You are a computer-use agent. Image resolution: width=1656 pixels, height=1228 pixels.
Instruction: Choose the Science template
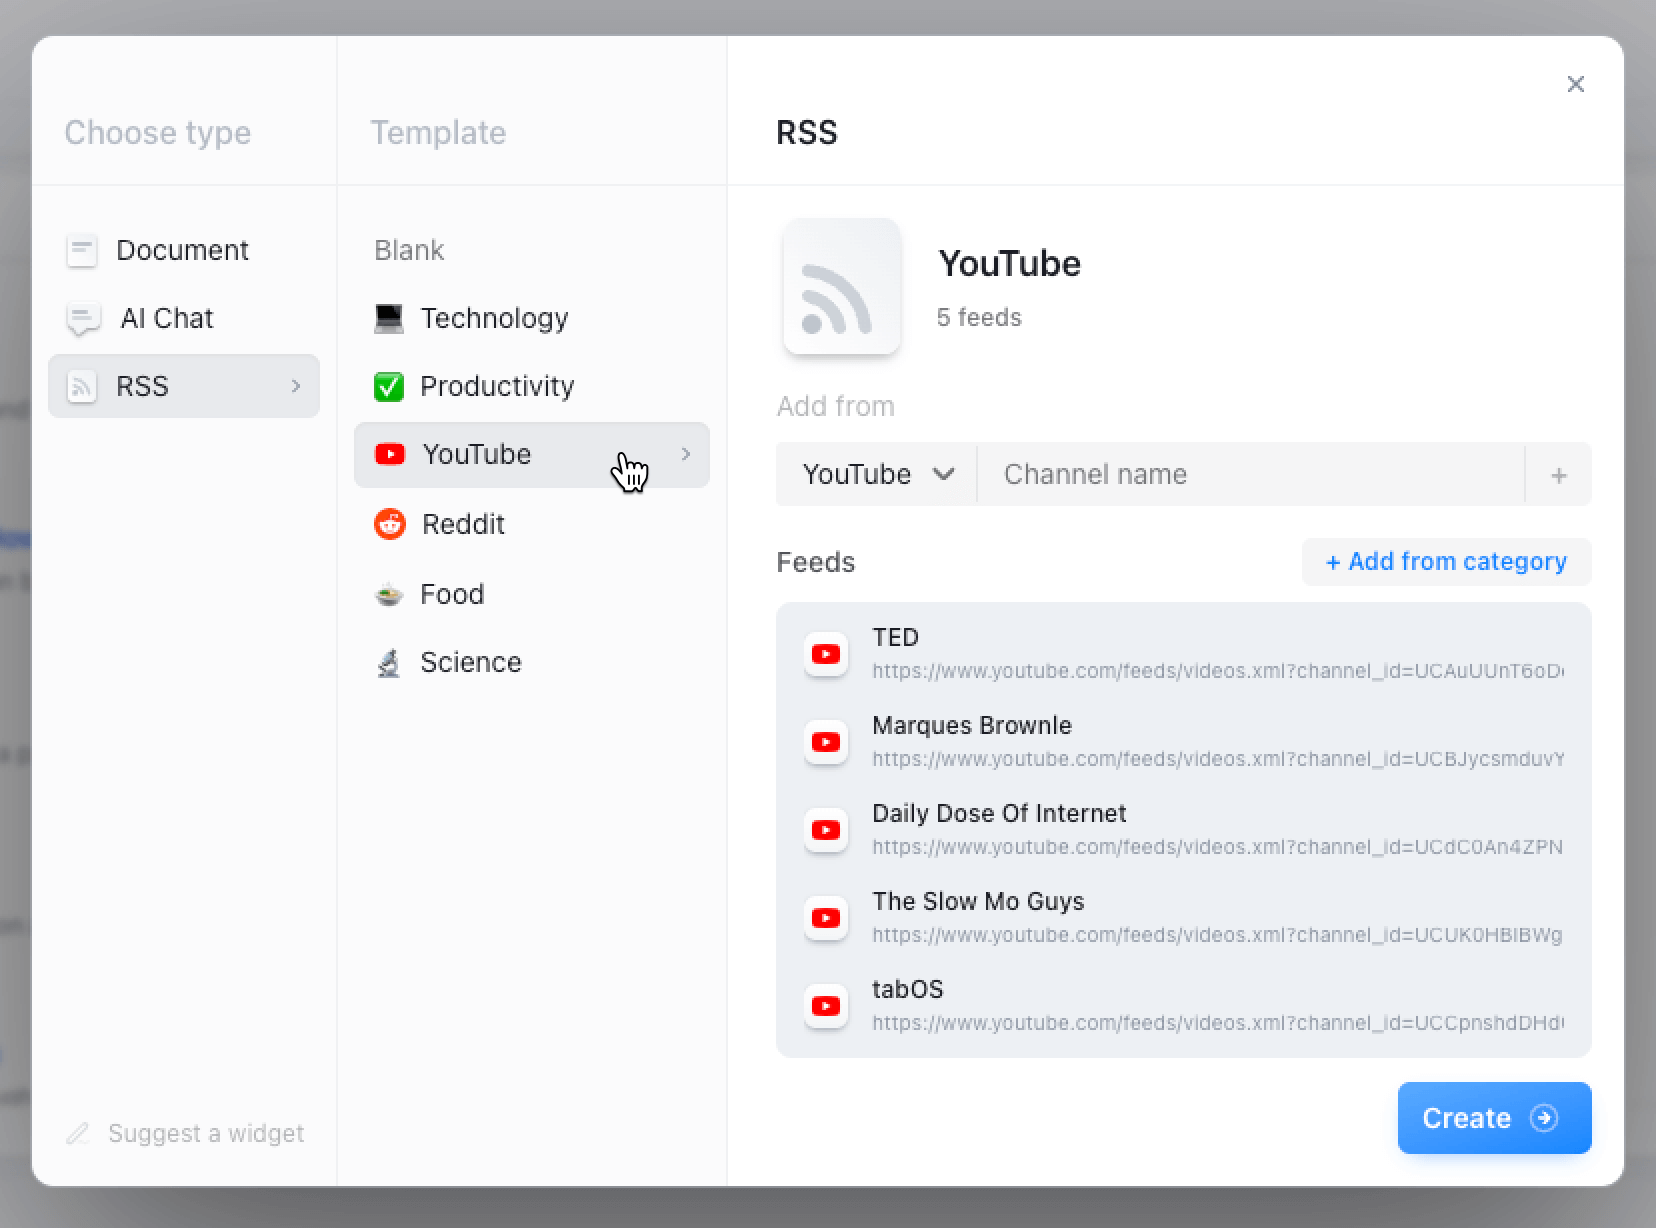[532, 662]
